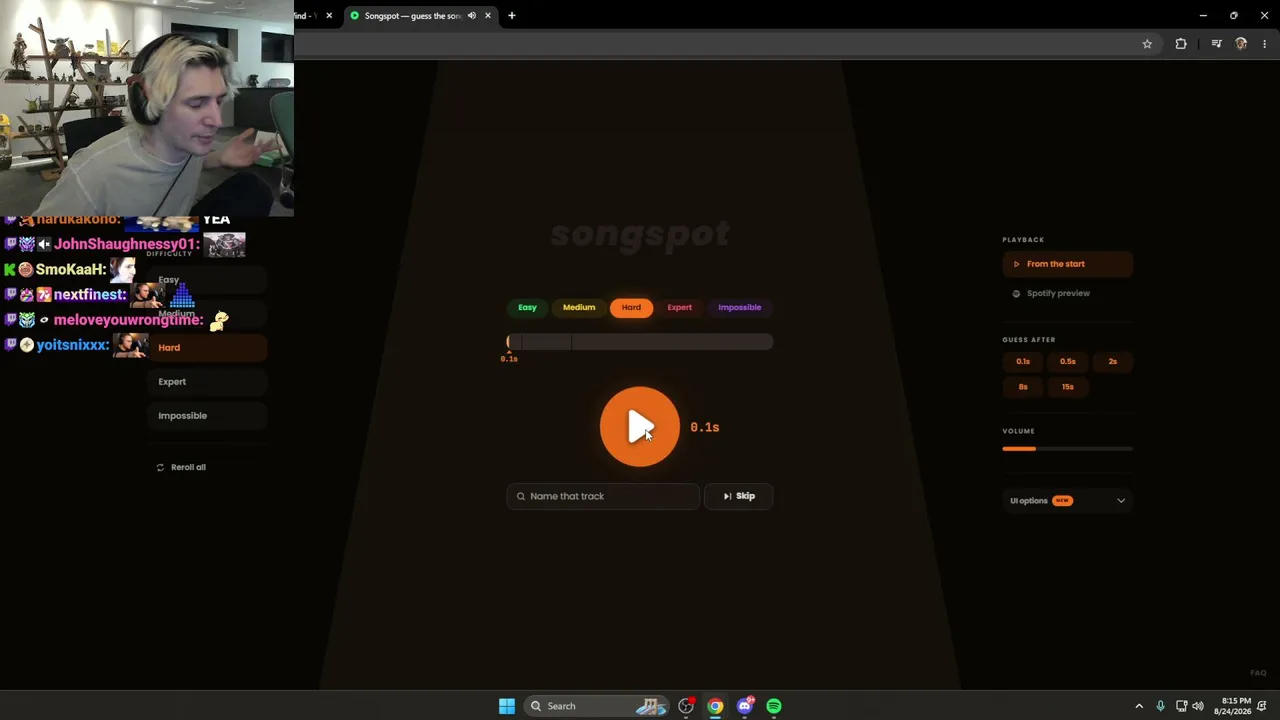
Task: Click the Name that track search field
Action: coord(603,496)
